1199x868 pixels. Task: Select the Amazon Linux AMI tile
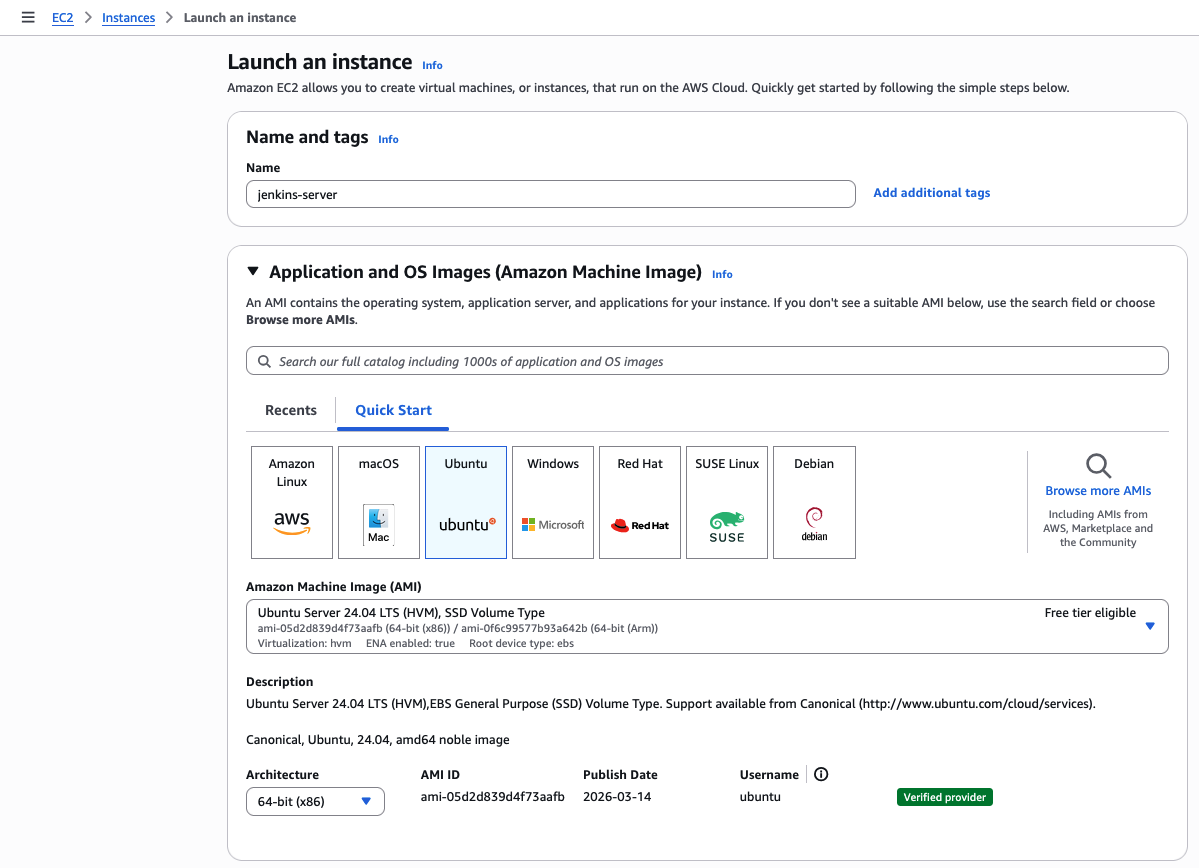click(x=292, y=502)
